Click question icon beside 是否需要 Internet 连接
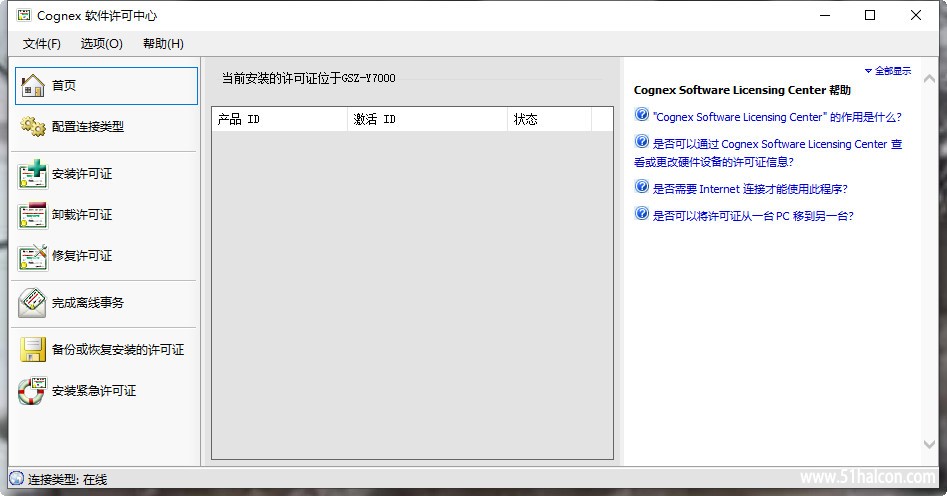Image resolution: width=947 pixels, height=496 pixels. click(x=641, y=186)
